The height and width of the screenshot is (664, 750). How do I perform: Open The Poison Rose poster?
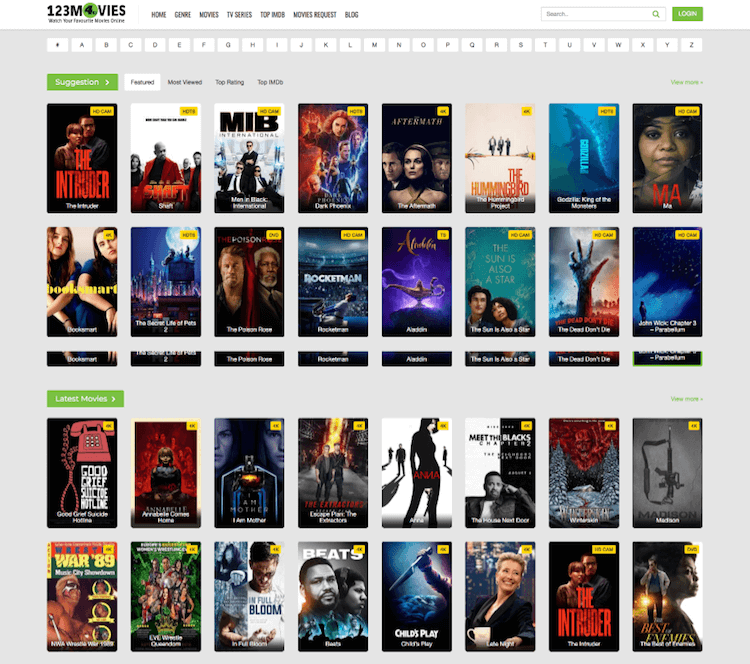pyautogui.click(x=249, y=282)
